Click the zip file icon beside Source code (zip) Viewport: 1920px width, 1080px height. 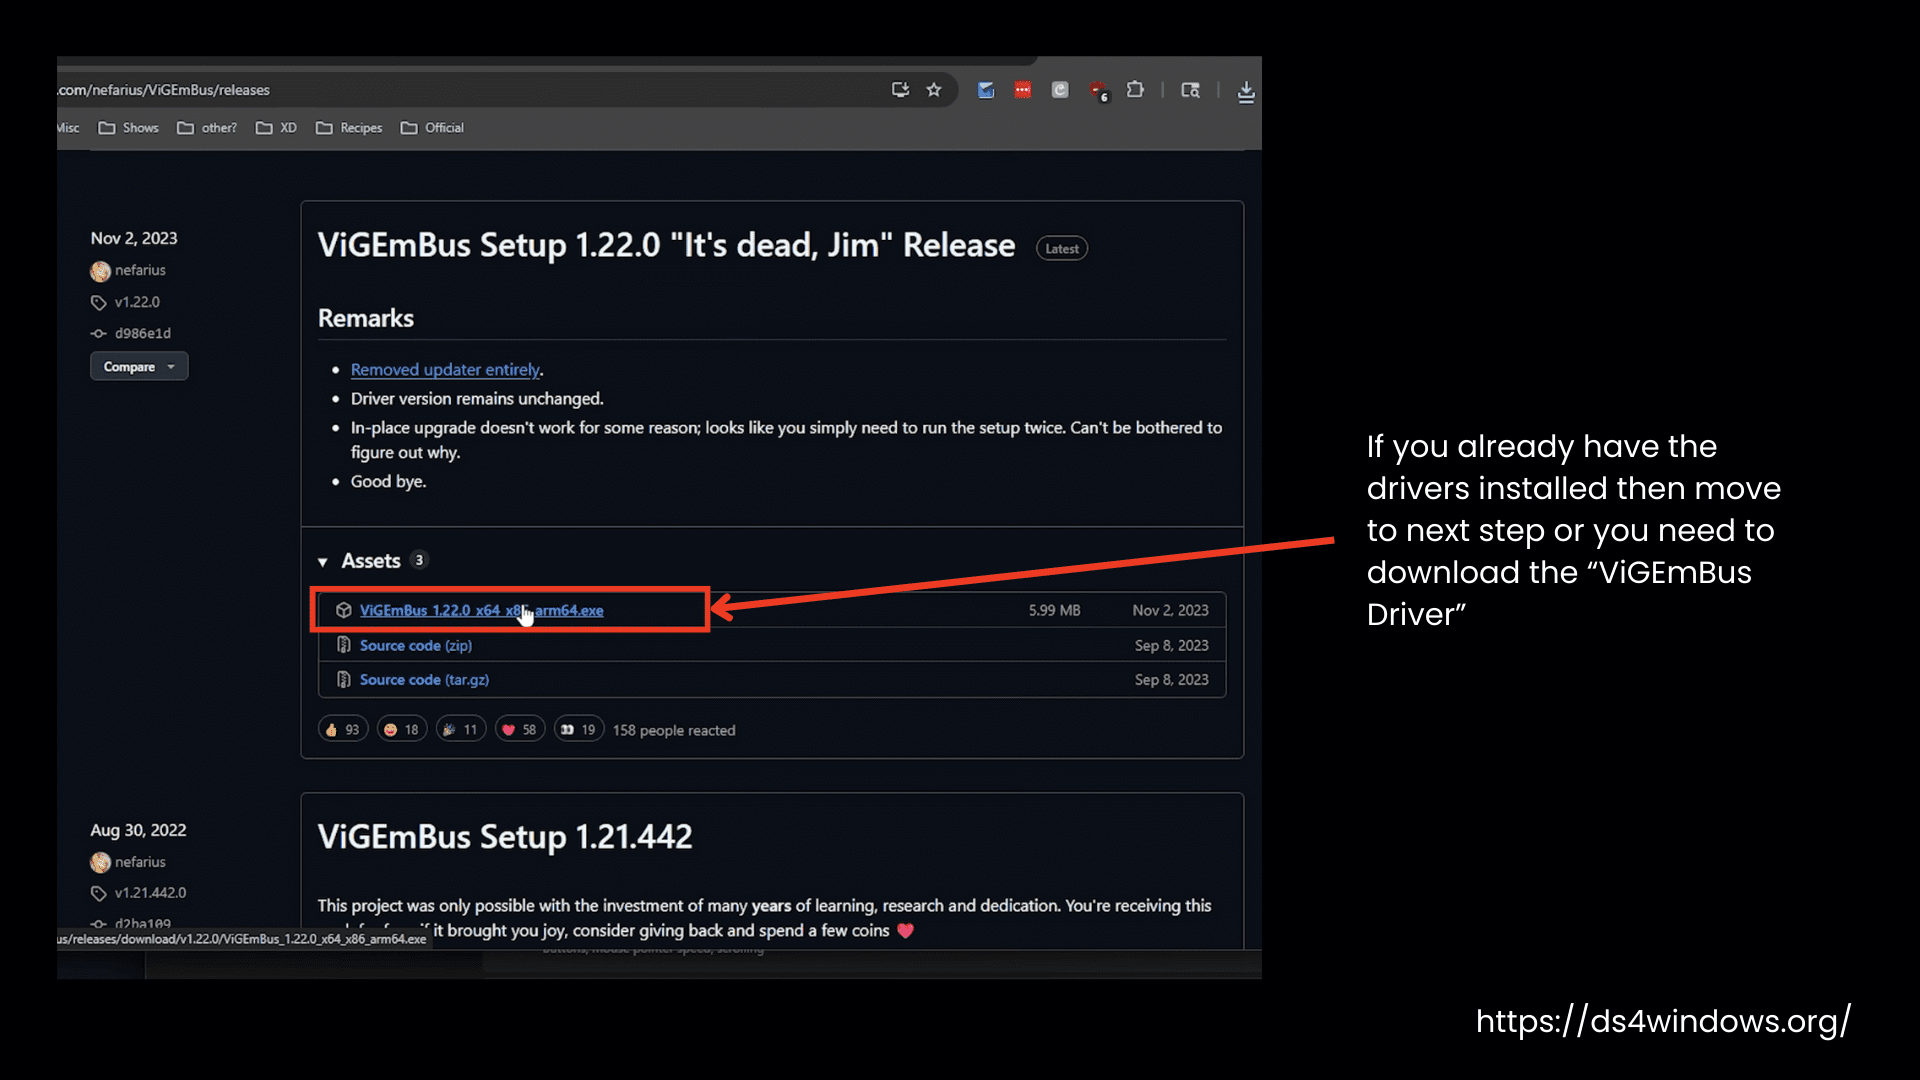(344, 645)
